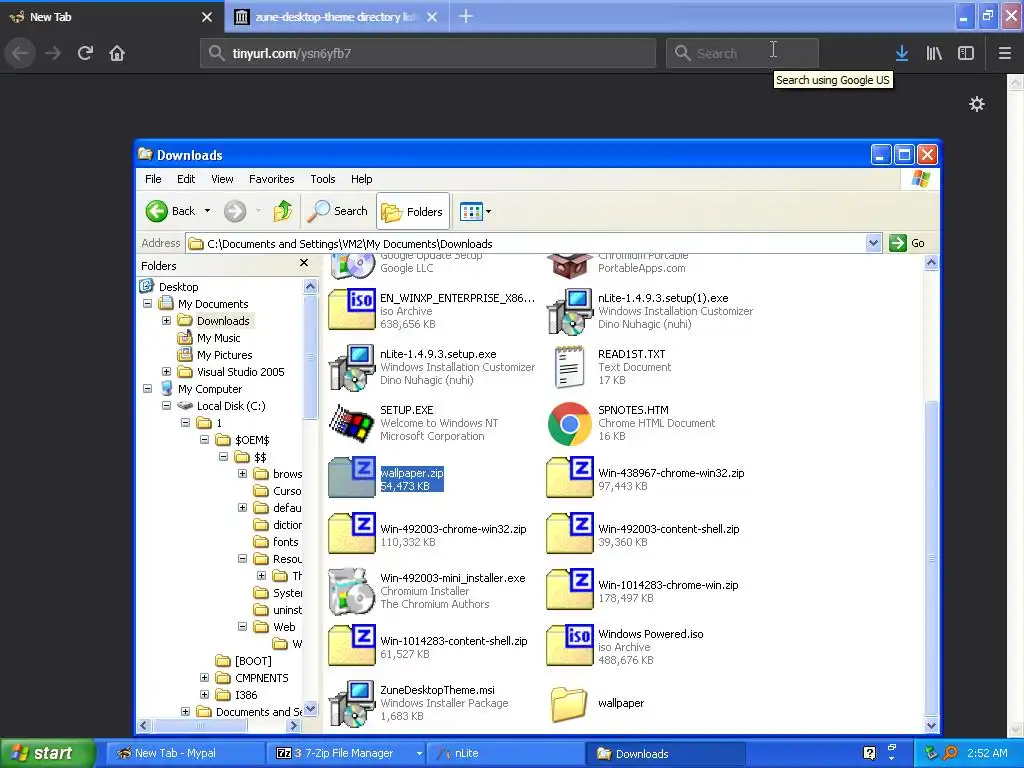Select the wallpaper folder icon
The image size is (1024, 768).
pyautogui.click(x=569, y=704)
